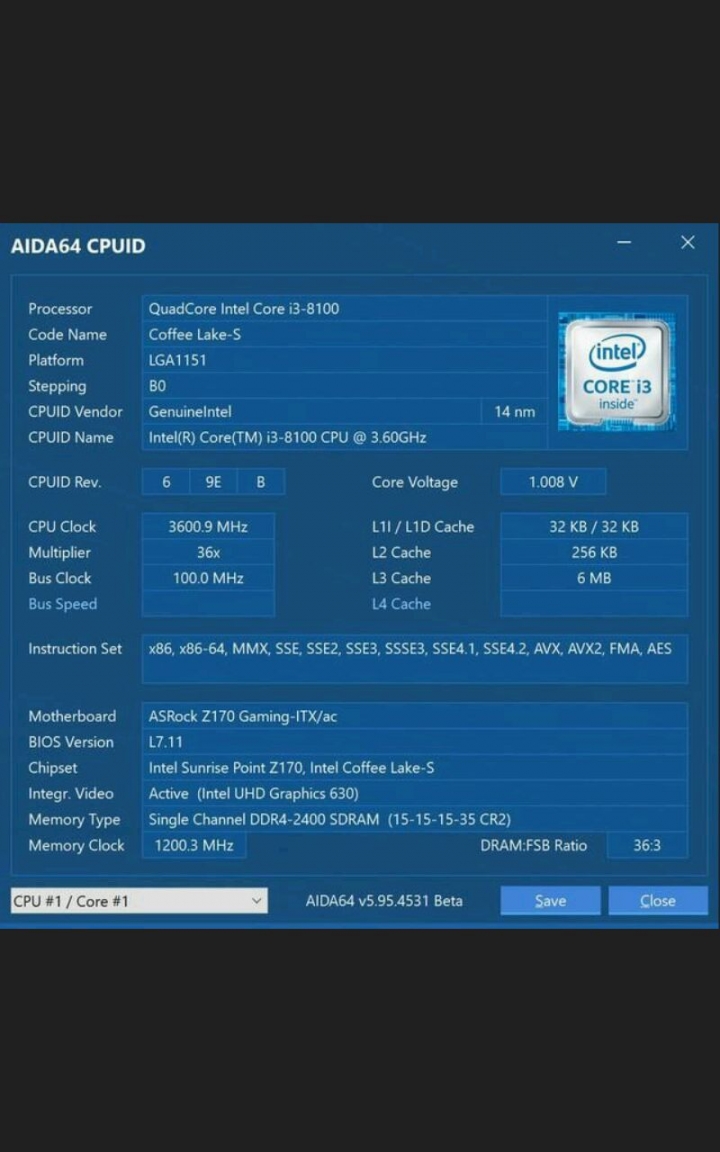
Task: Click the Multiplier 36x value
Action: 208,552
